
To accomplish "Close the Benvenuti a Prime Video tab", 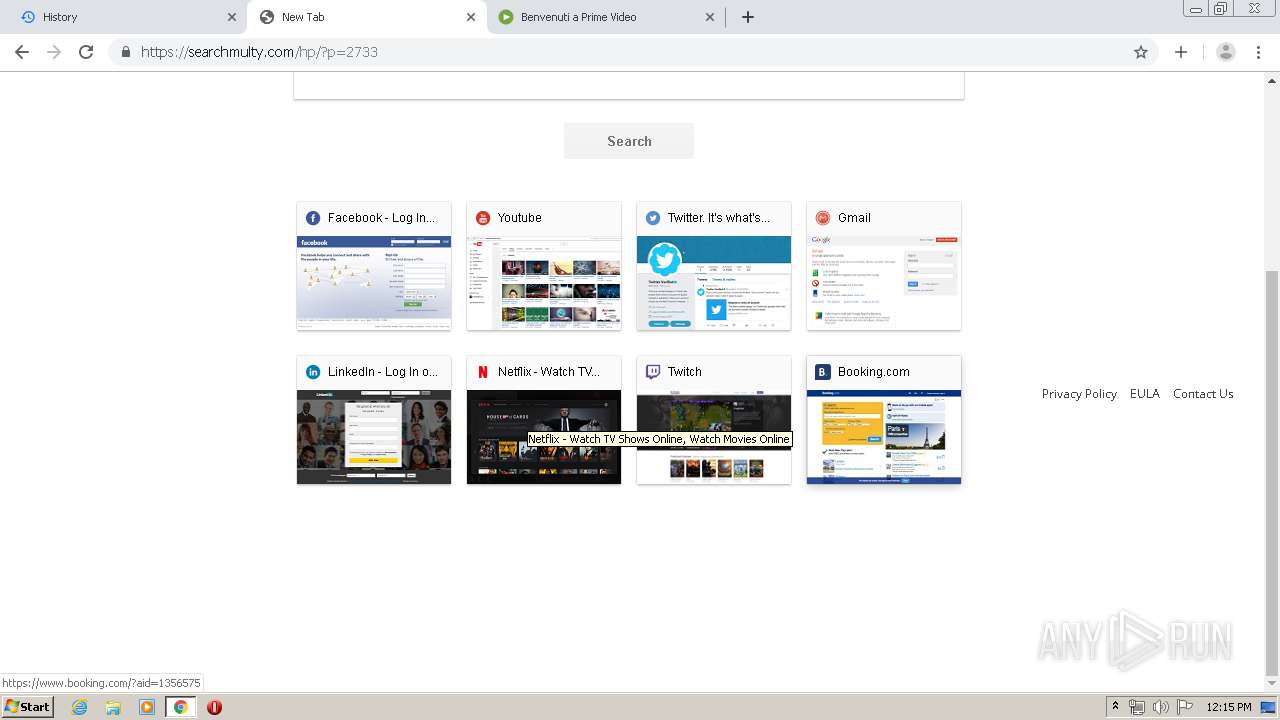I will (710, 17).
